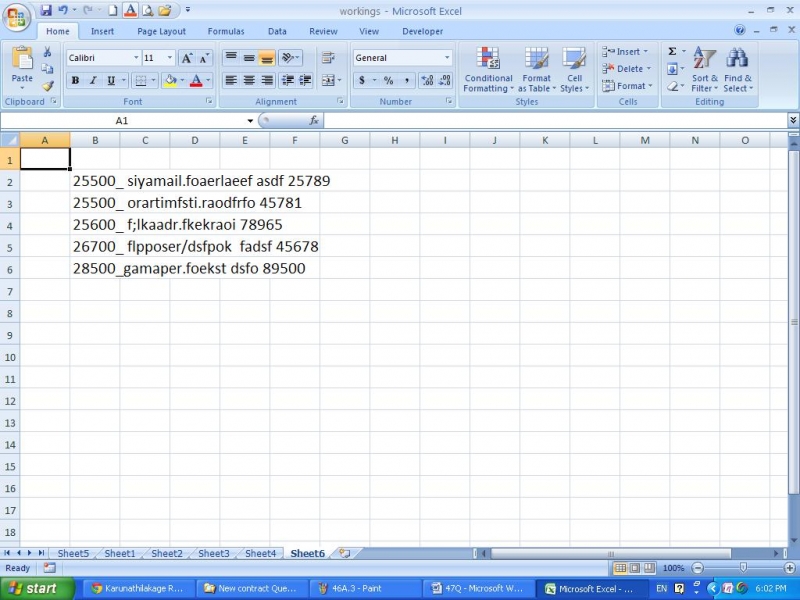
Task: Toggle Wrap Text for the cell
Action: pos(327,58)
